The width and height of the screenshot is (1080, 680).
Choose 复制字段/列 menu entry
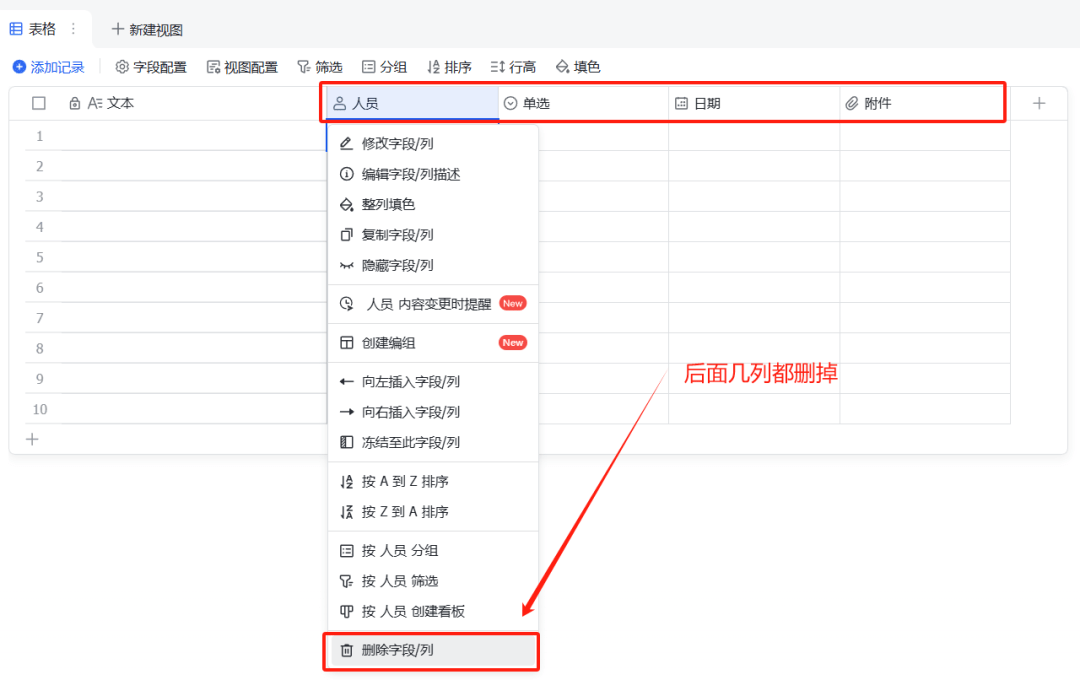tap(433, 235)
